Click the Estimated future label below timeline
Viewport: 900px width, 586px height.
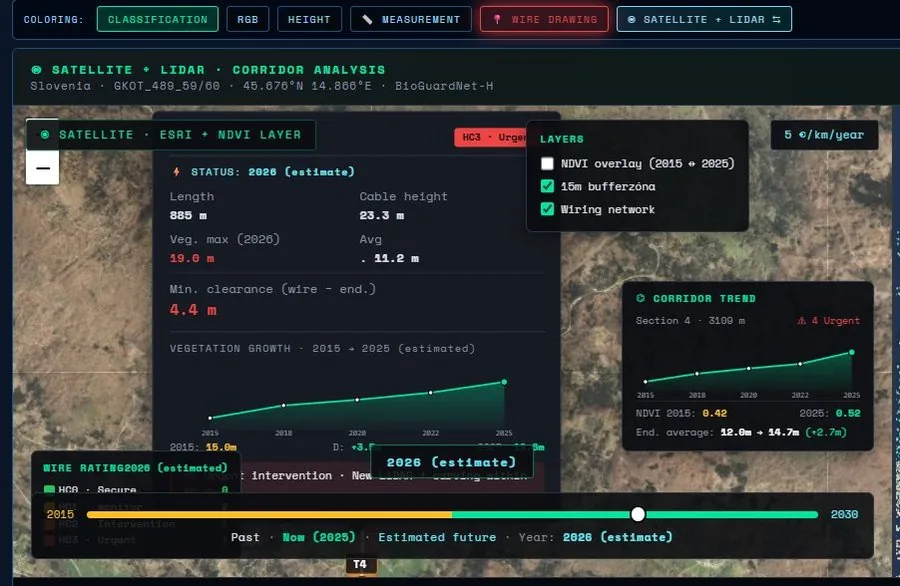[437, 537]
